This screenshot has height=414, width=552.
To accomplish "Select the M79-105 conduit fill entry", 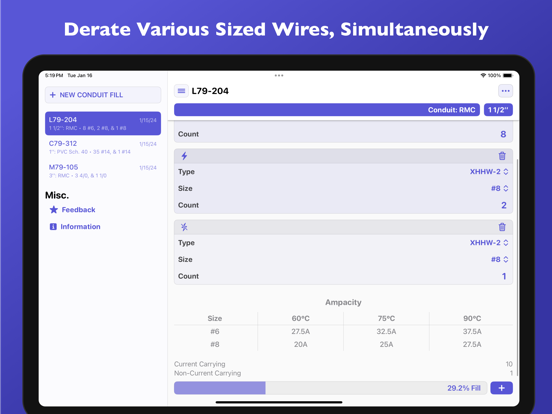I will 103,171.
